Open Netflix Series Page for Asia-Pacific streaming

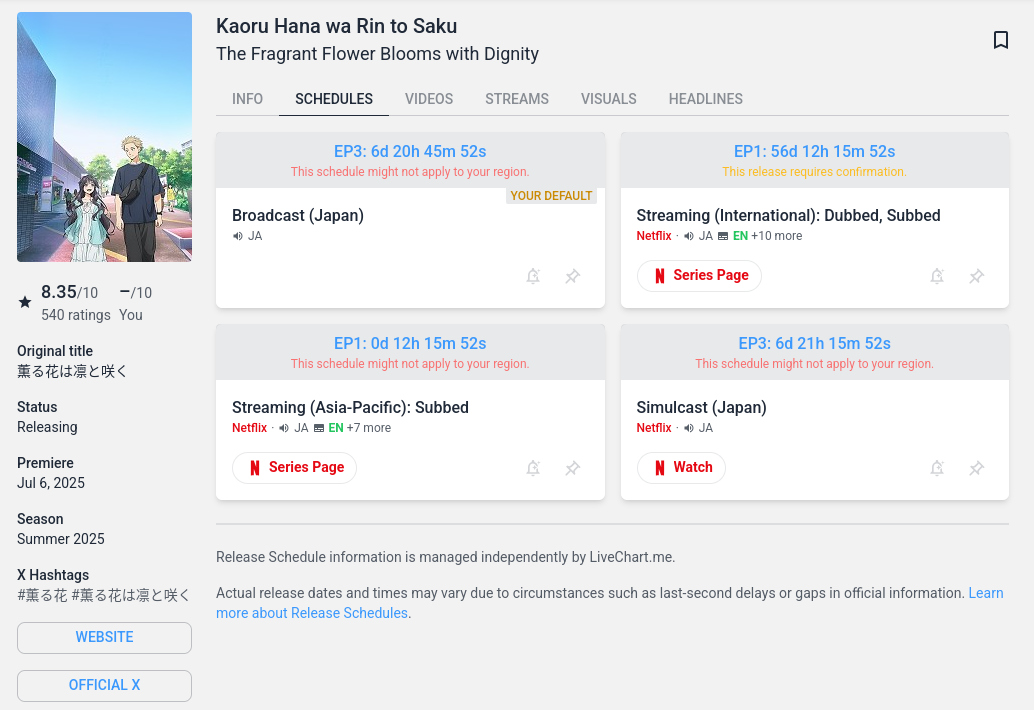point(294,467)
